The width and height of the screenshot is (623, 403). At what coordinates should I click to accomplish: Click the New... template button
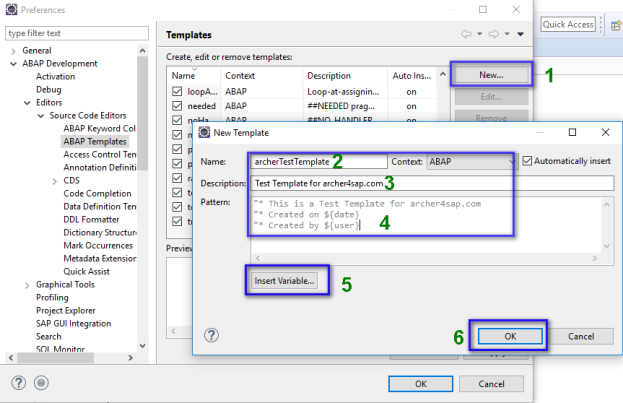click(x=491, y=75)
